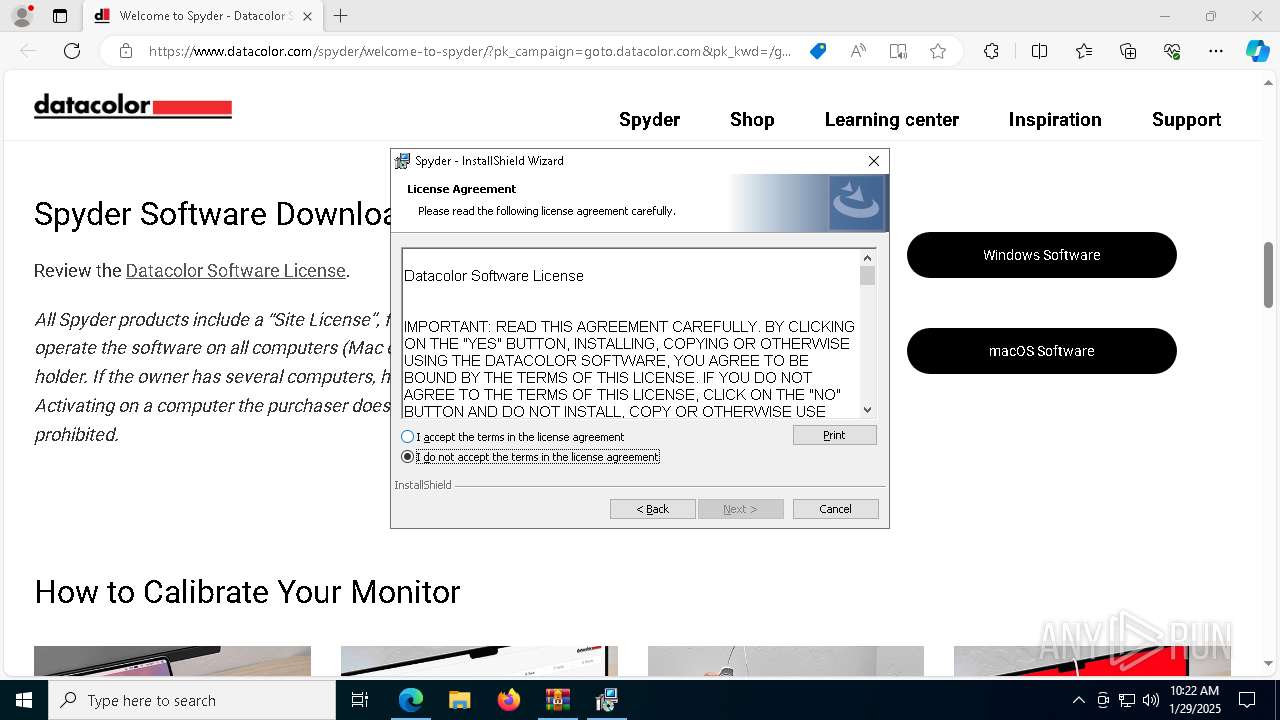Image resolution: width=1280 pixels, height=720 pixels.
Task: Open the Collections icon
Action: (x=1128, y=51)
